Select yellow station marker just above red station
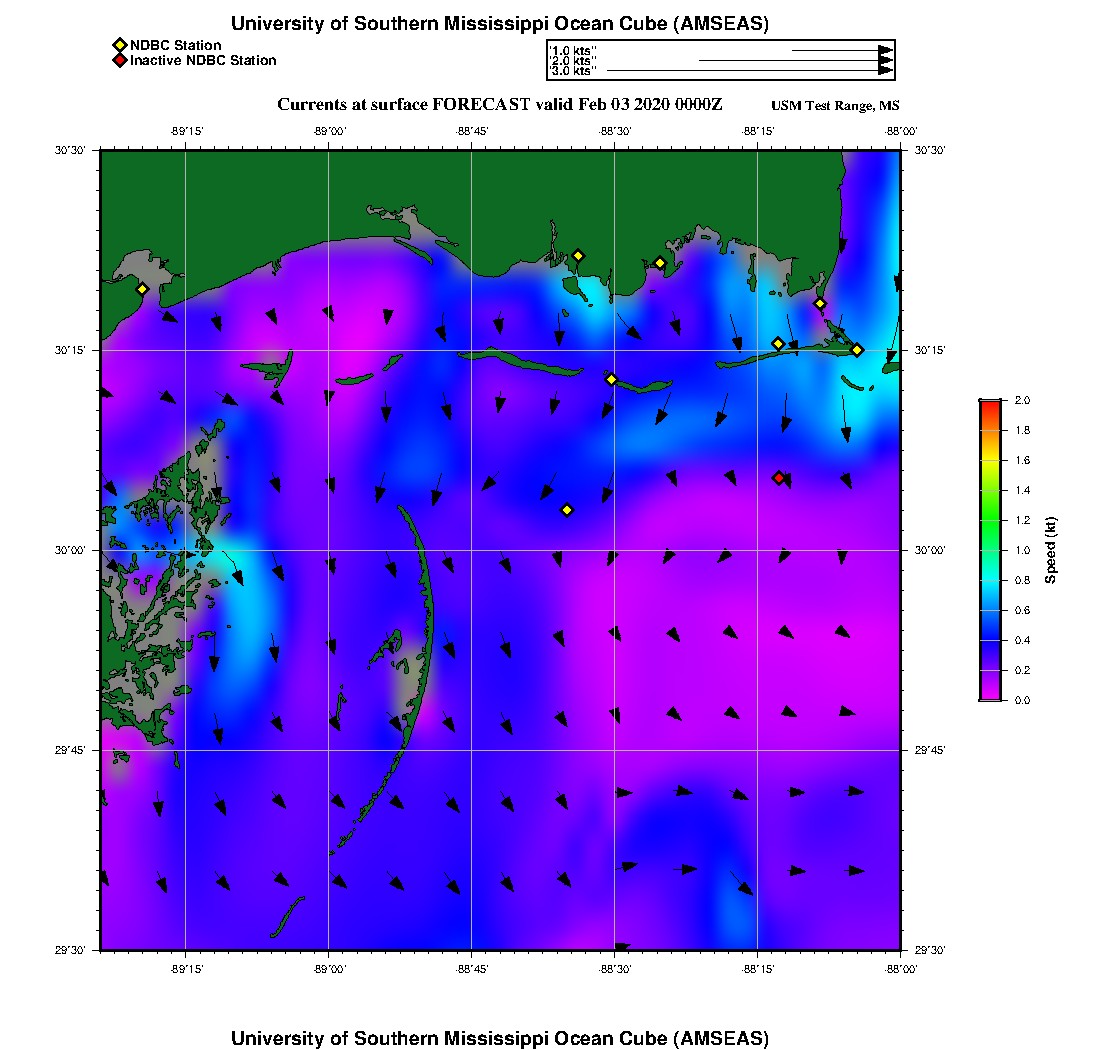The width and height of the screenshot is (1100, 1050). click(x=778, y=344)
